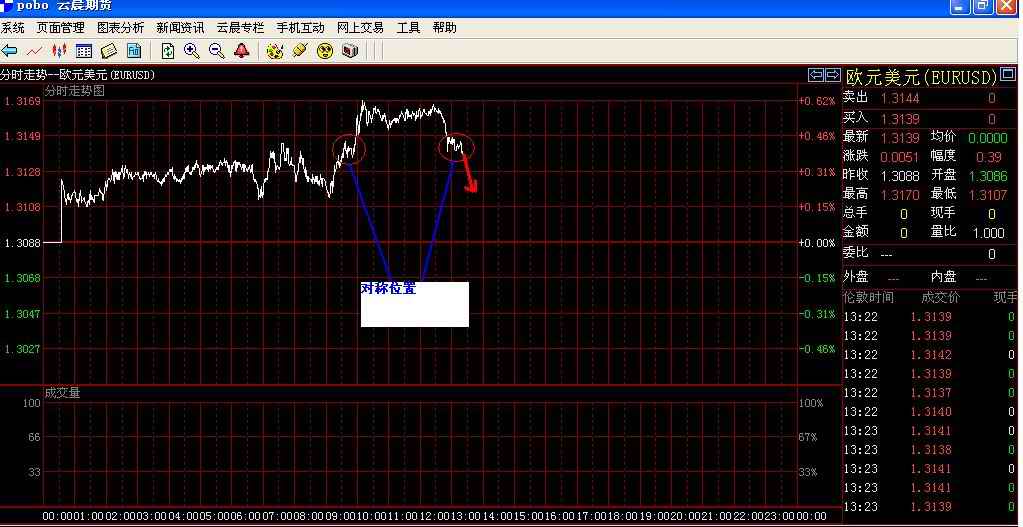Click the 1.3027 price axis label
This screenshot has height=527, width=1023.
(x=22, y=349)
